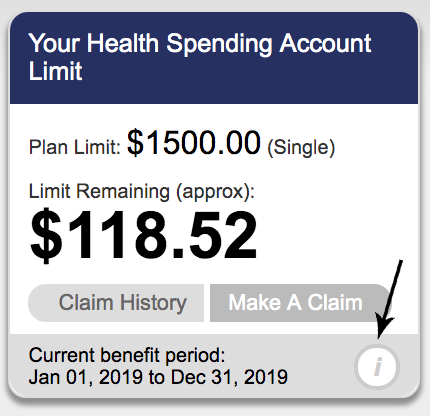
Task: Click the (Single) coverage text
Action: click(x=301, y=147)
